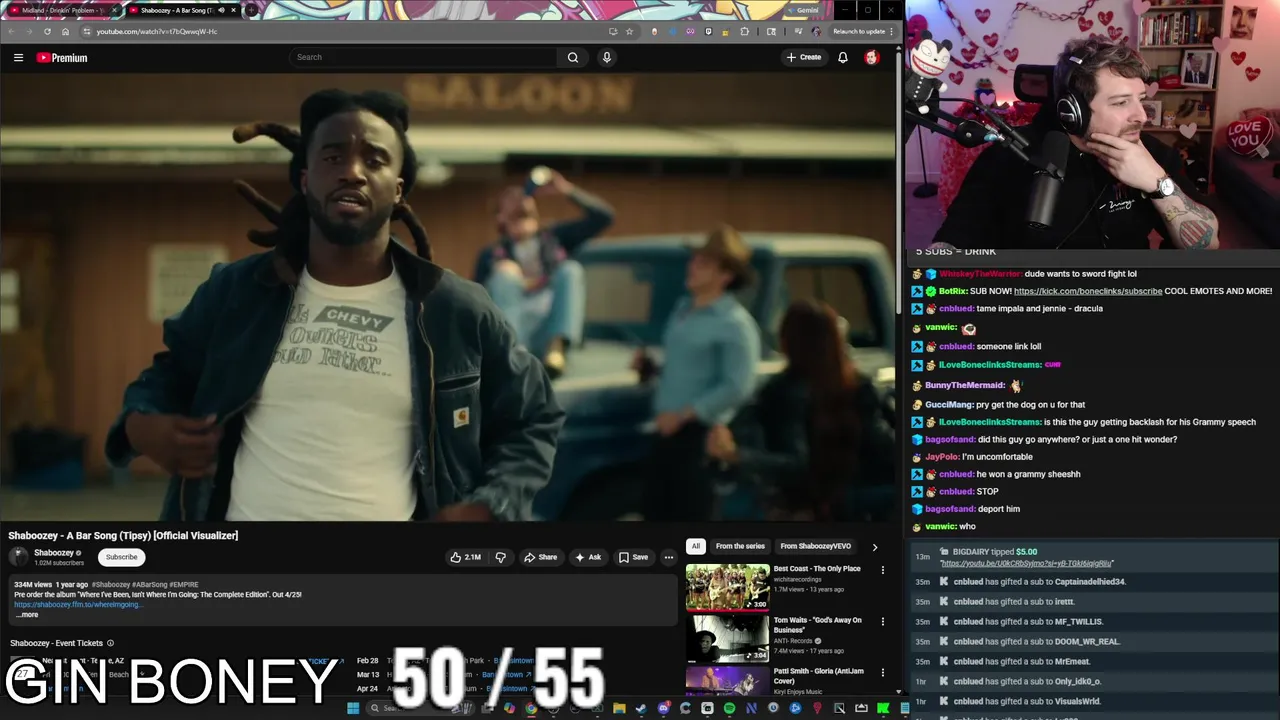Viewport: 1280px width, 720px height.
Task: Open Steam from the taskbar
Action: 641,708
